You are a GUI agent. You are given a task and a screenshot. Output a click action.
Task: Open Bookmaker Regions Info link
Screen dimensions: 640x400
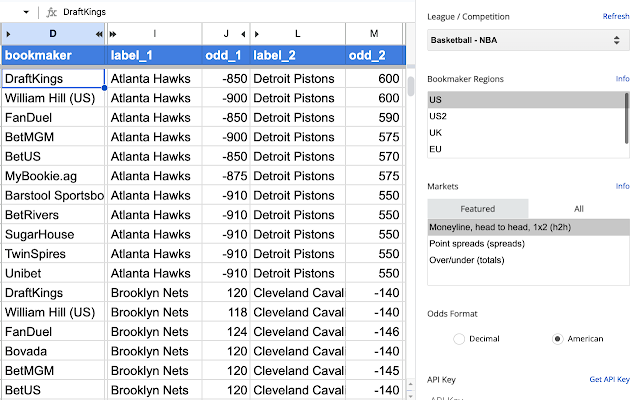(622, 78)
